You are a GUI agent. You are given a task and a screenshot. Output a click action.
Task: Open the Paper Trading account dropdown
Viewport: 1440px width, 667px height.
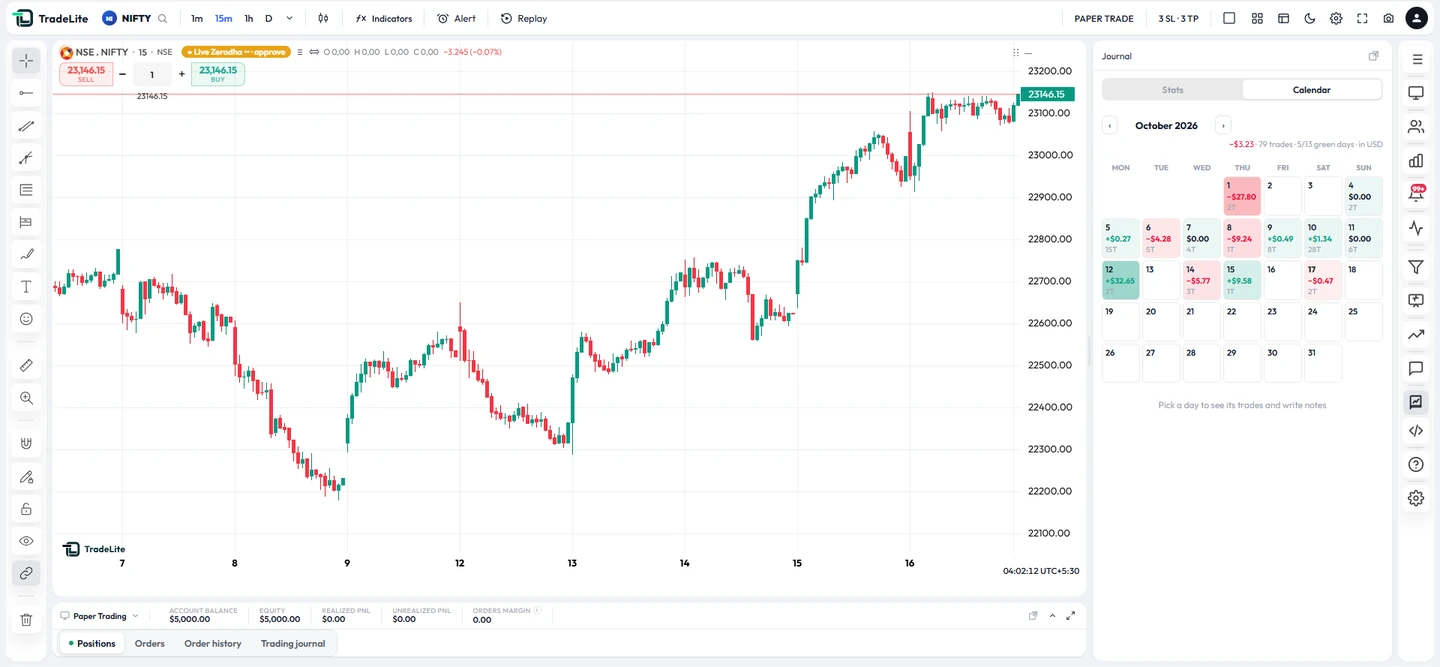tap(99, 616)
